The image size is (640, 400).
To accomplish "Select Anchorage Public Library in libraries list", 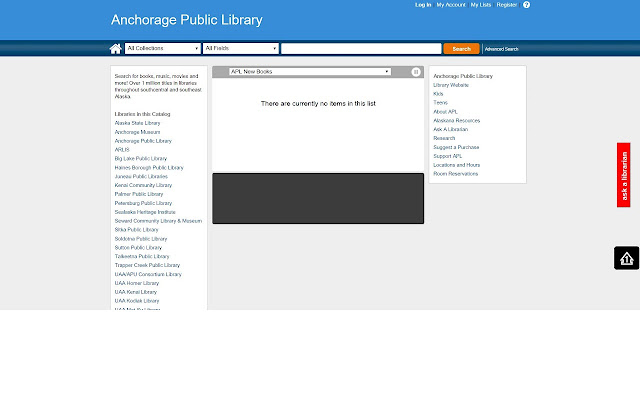I will [143, 141].
